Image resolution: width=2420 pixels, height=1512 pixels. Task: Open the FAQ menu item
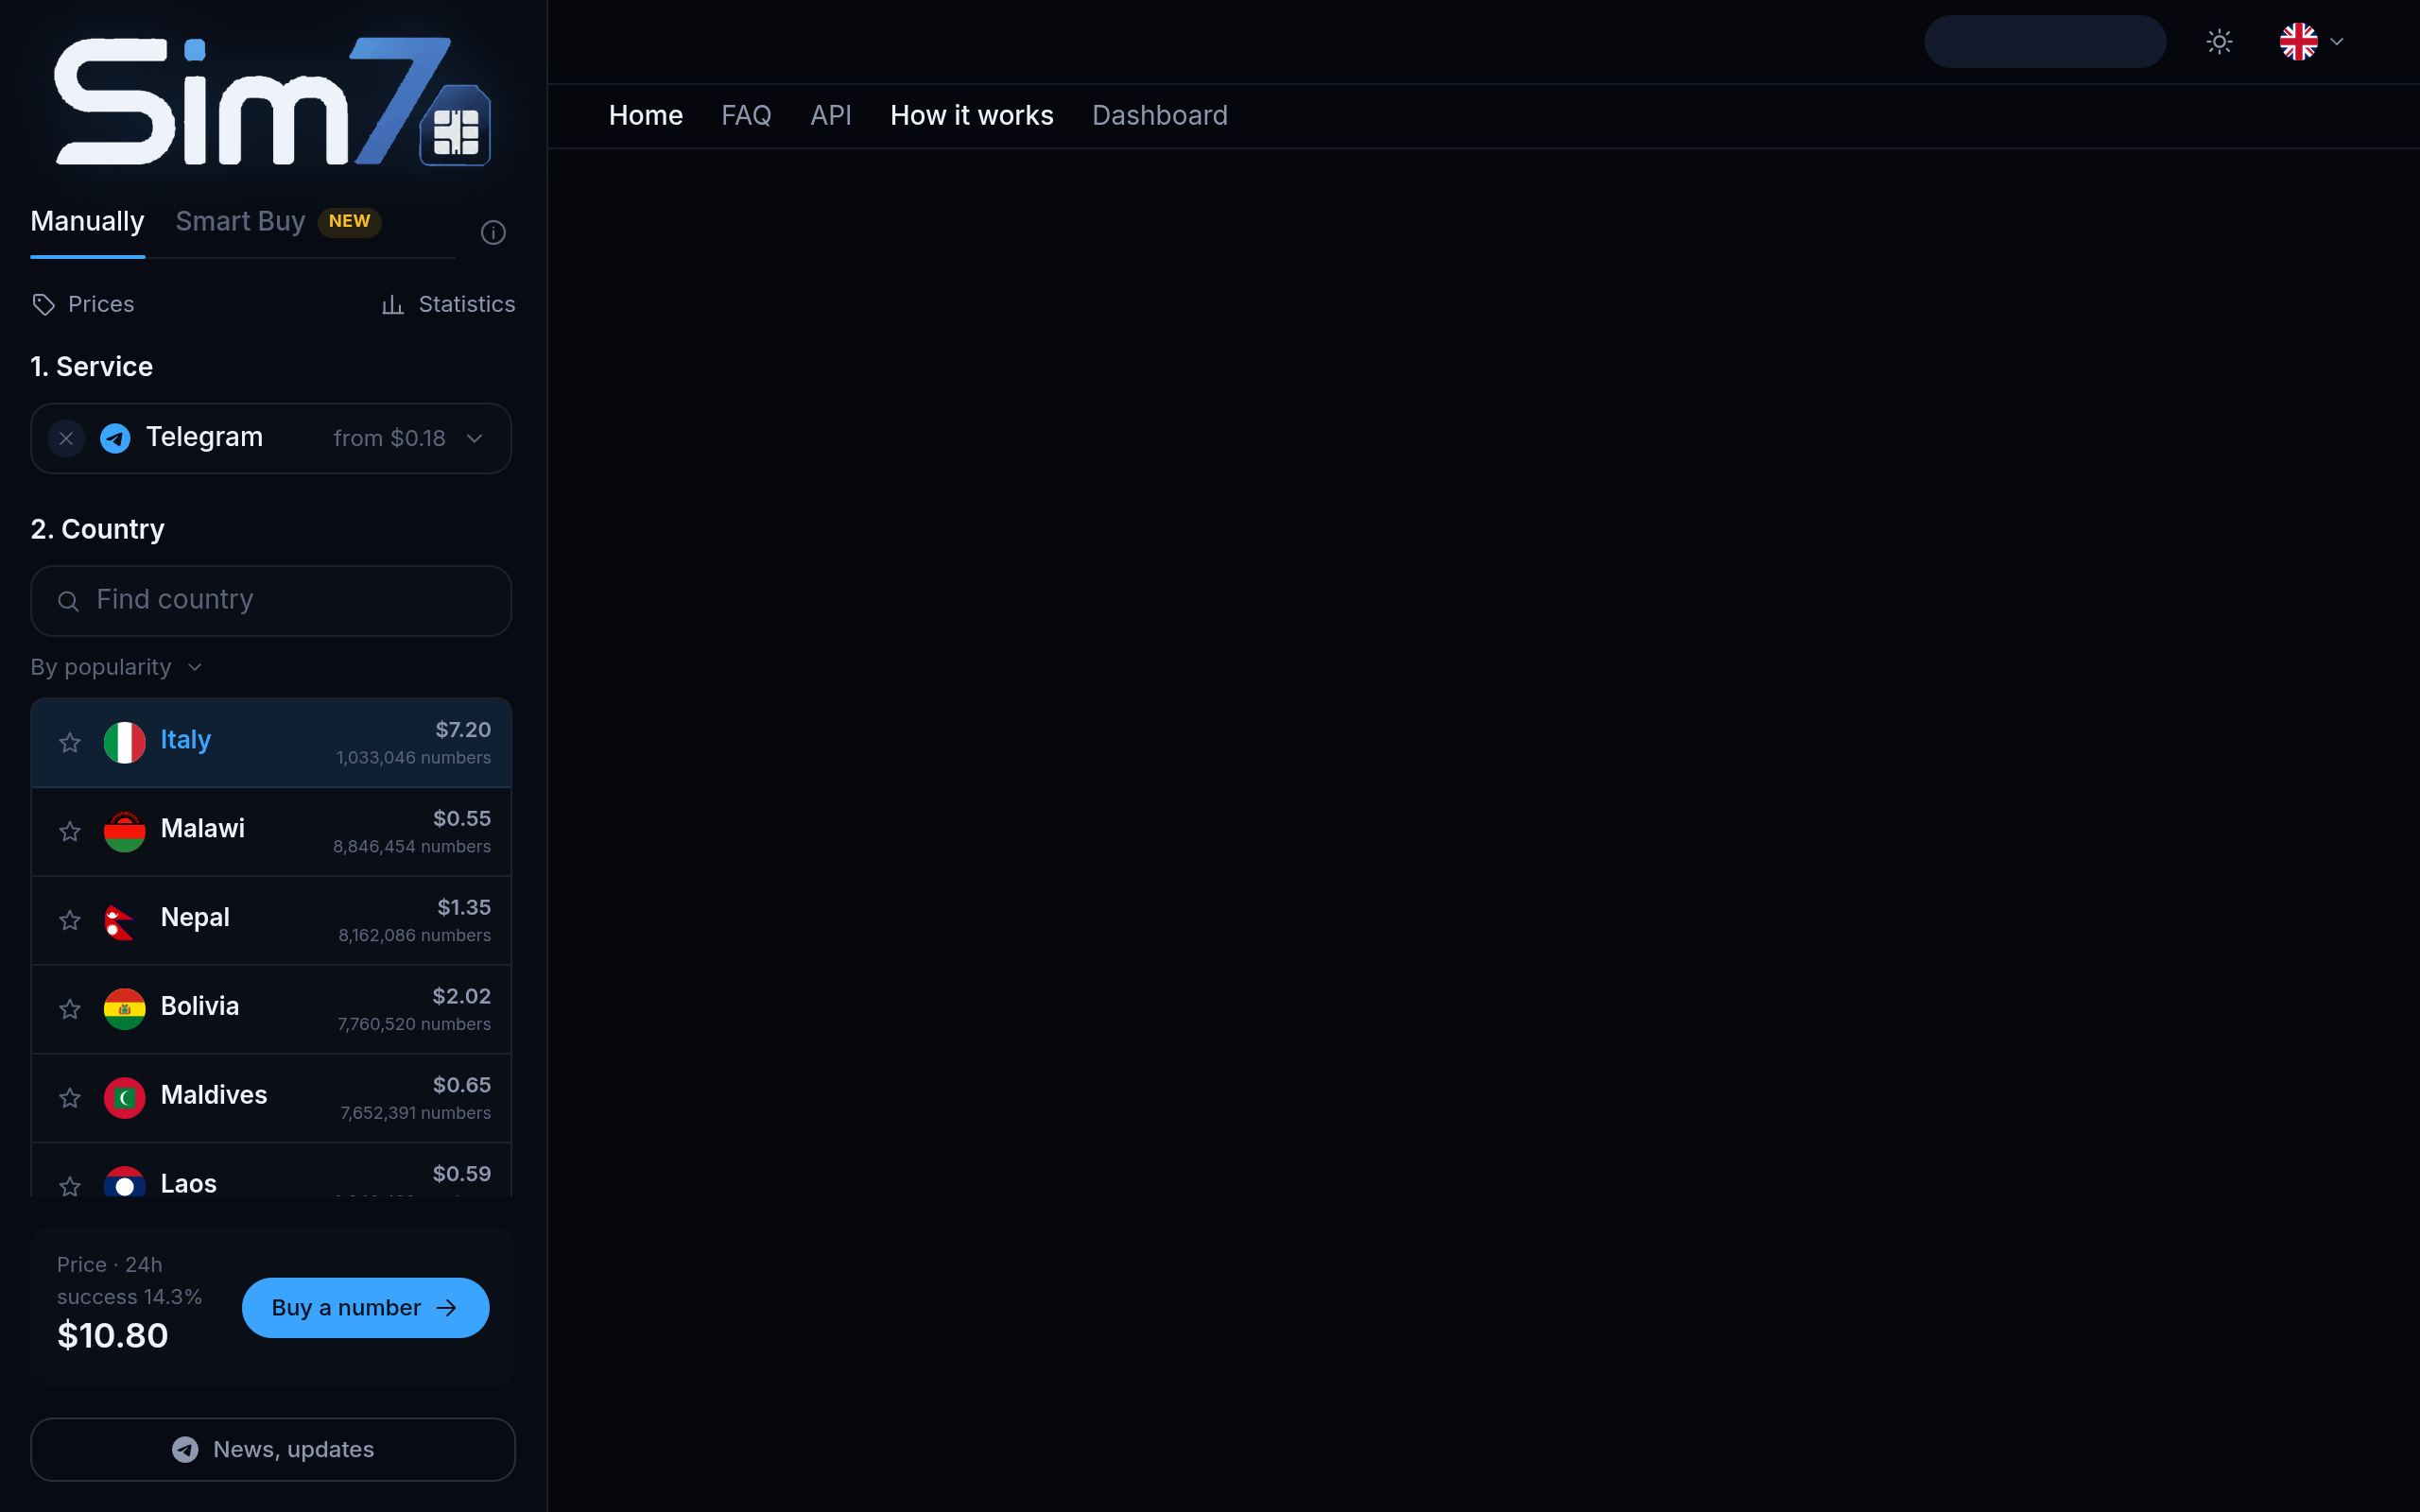pos(746,116)
